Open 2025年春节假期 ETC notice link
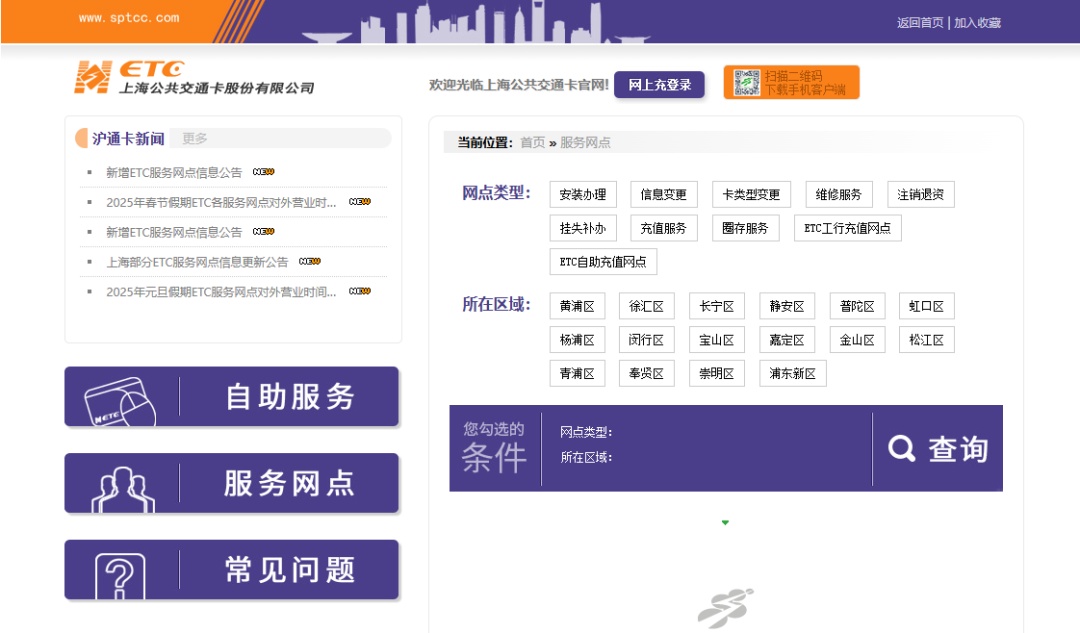 [x=221, y=202]
